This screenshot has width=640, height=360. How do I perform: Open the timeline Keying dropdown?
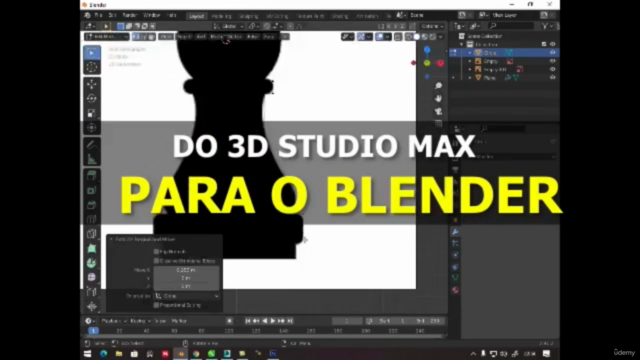140,321
